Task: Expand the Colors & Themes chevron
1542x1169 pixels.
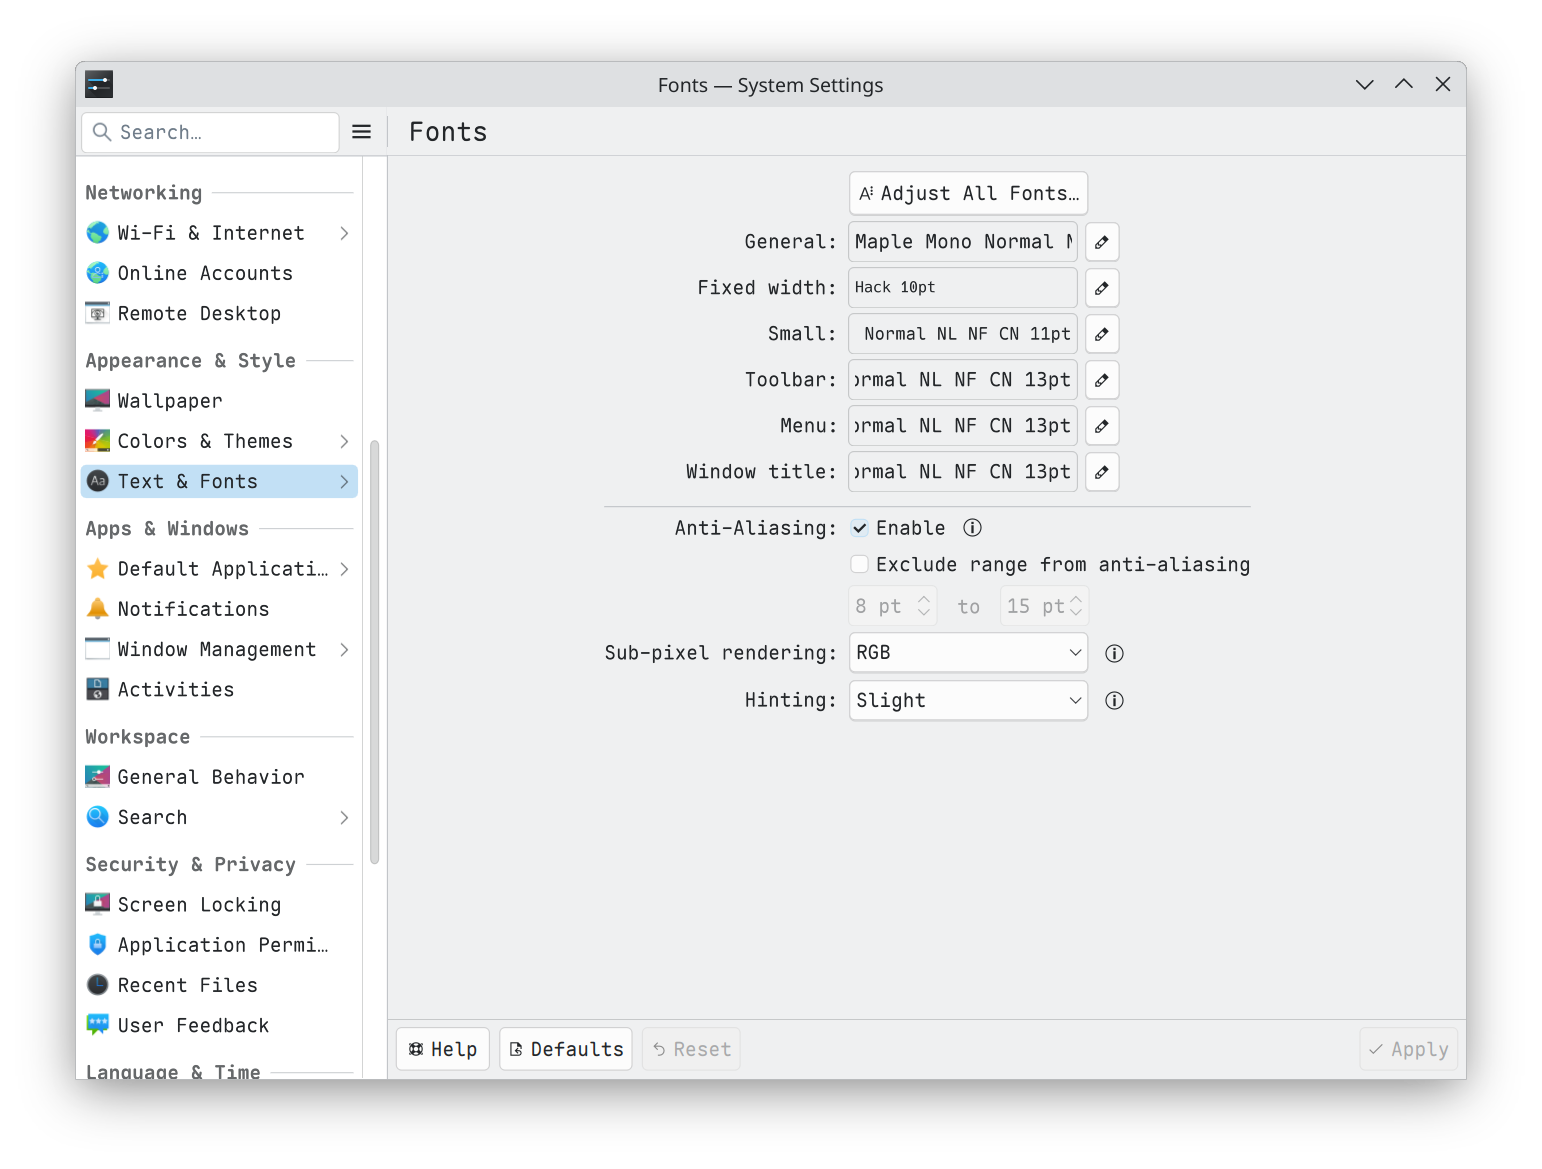Action: (344, 441)
